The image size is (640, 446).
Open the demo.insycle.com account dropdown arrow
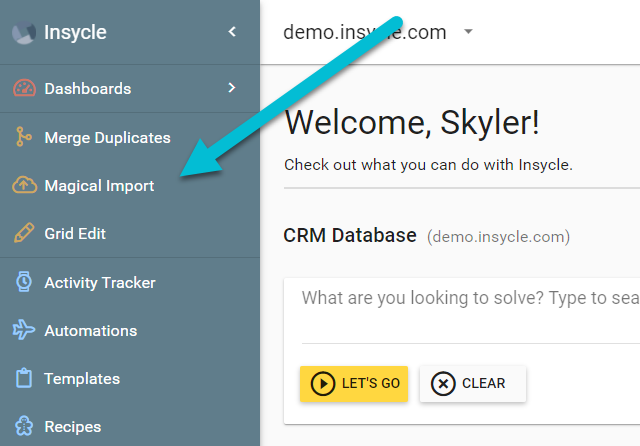469,31
